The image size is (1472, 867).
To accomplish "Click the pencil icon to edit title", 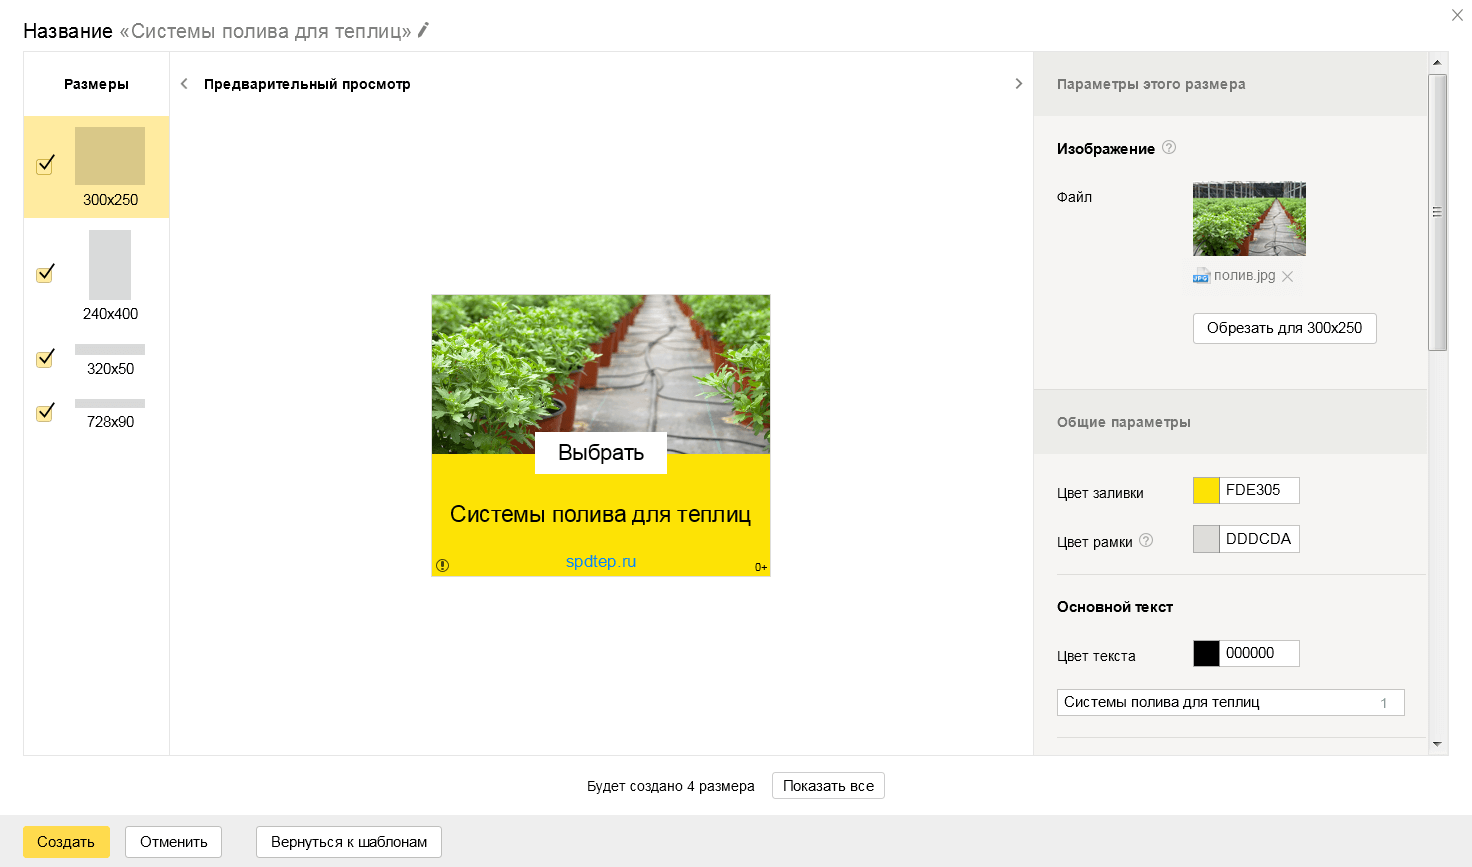I will 423,30.
